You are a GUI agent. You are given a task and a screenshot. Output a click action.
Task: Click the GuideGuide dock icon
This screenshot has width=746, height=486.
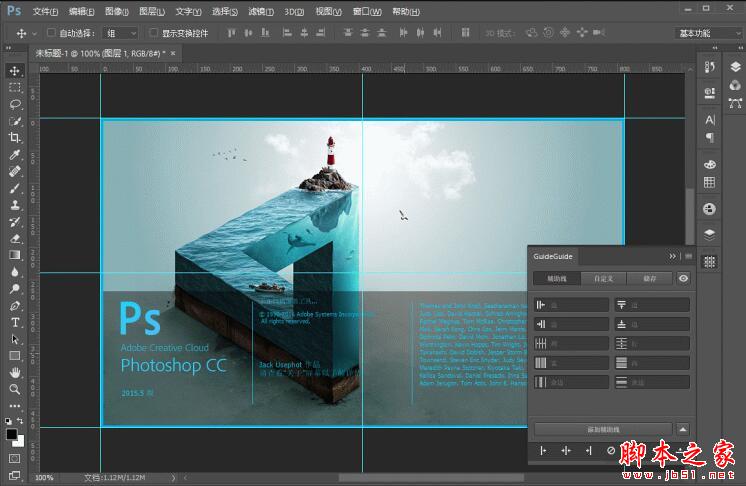click(709, 262)
